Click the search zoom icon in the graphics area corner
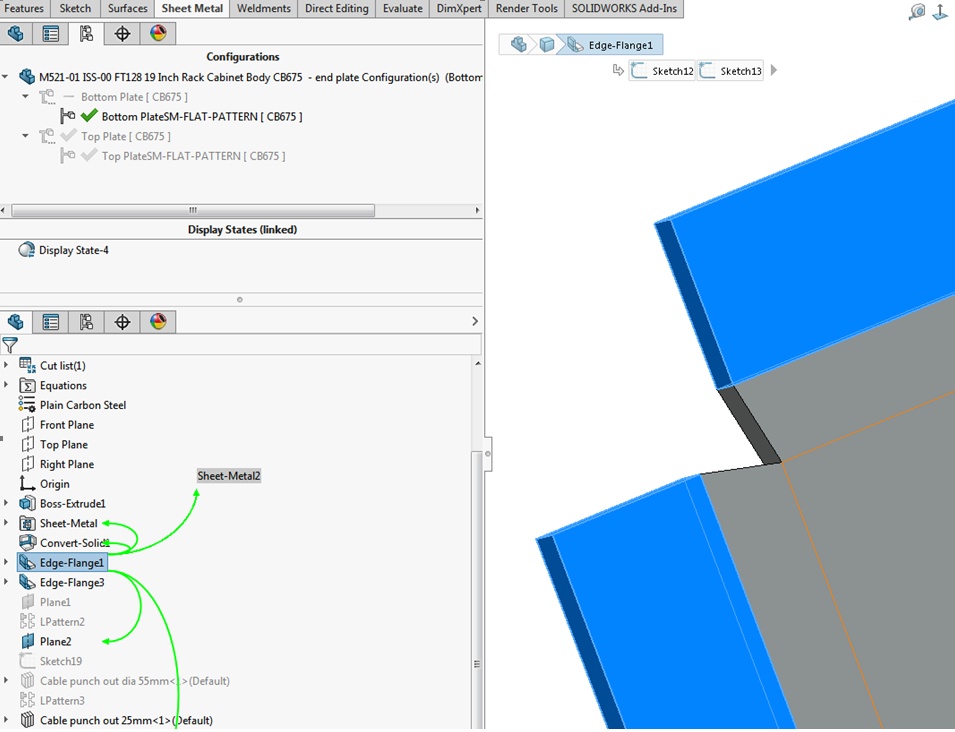Screen dimensions: 955x732 917,12
